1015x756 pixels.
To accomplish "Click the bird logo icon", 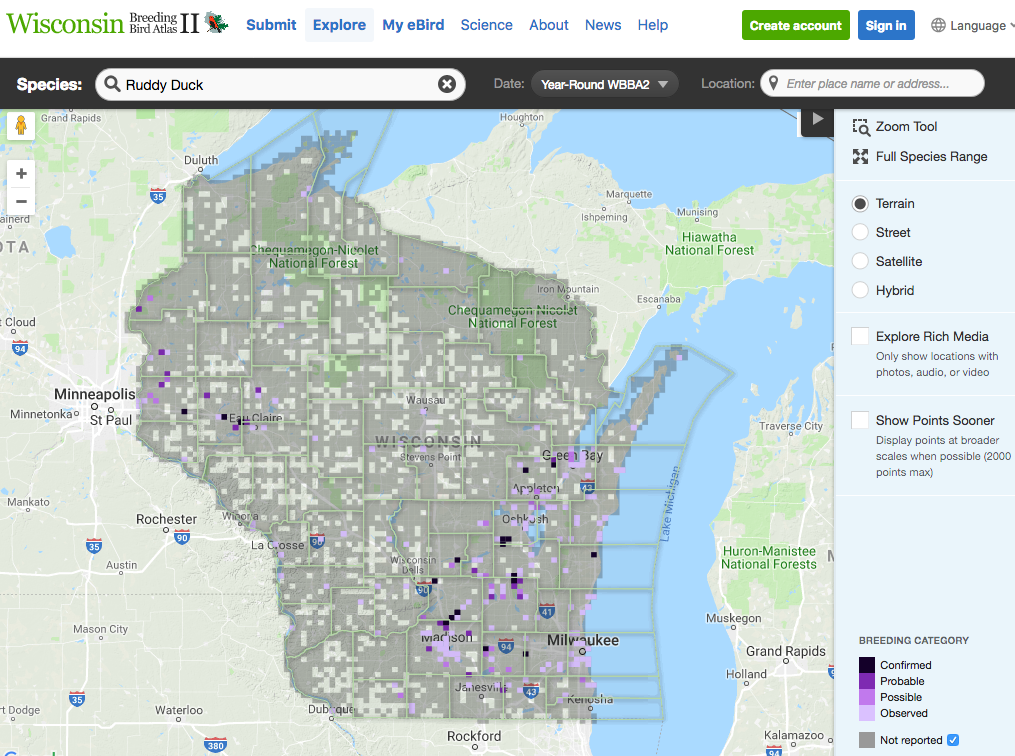I will pyautogui.click(x=217, y=23).
